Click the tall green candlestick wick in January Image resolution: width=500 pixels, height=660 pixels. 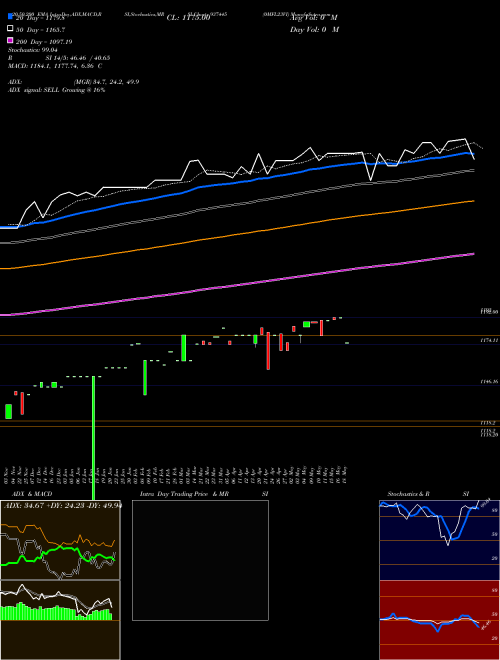tap(93, 438)
